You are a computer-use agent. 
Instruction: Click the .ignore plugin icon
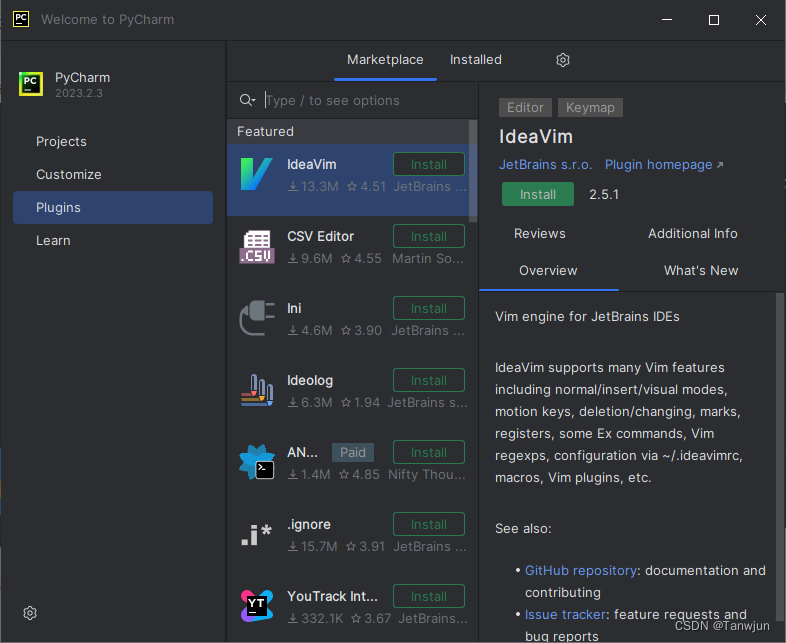click(257, 534)
